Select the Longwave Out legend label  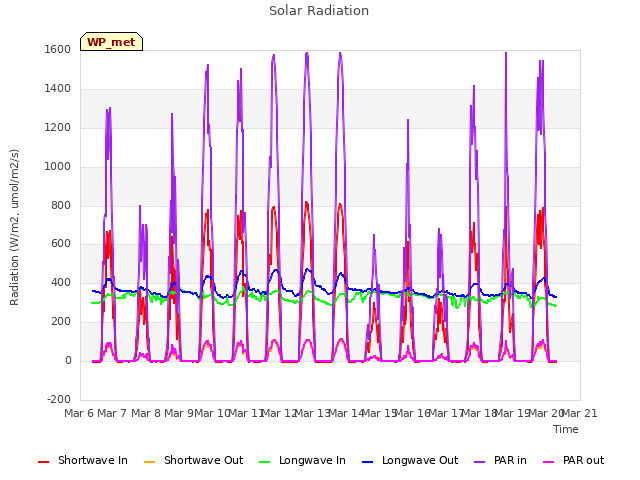pos(420,460)
